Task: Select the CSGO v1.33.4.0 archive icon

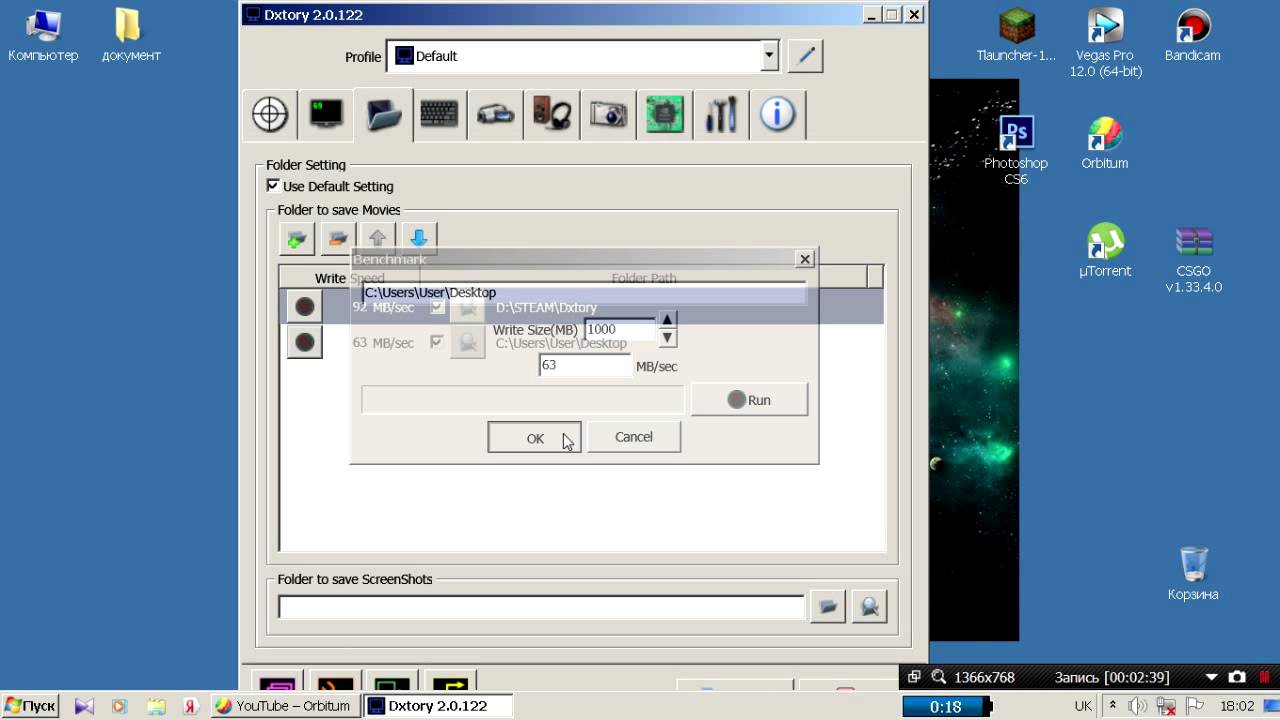Action: click(x=1193, y=258)
